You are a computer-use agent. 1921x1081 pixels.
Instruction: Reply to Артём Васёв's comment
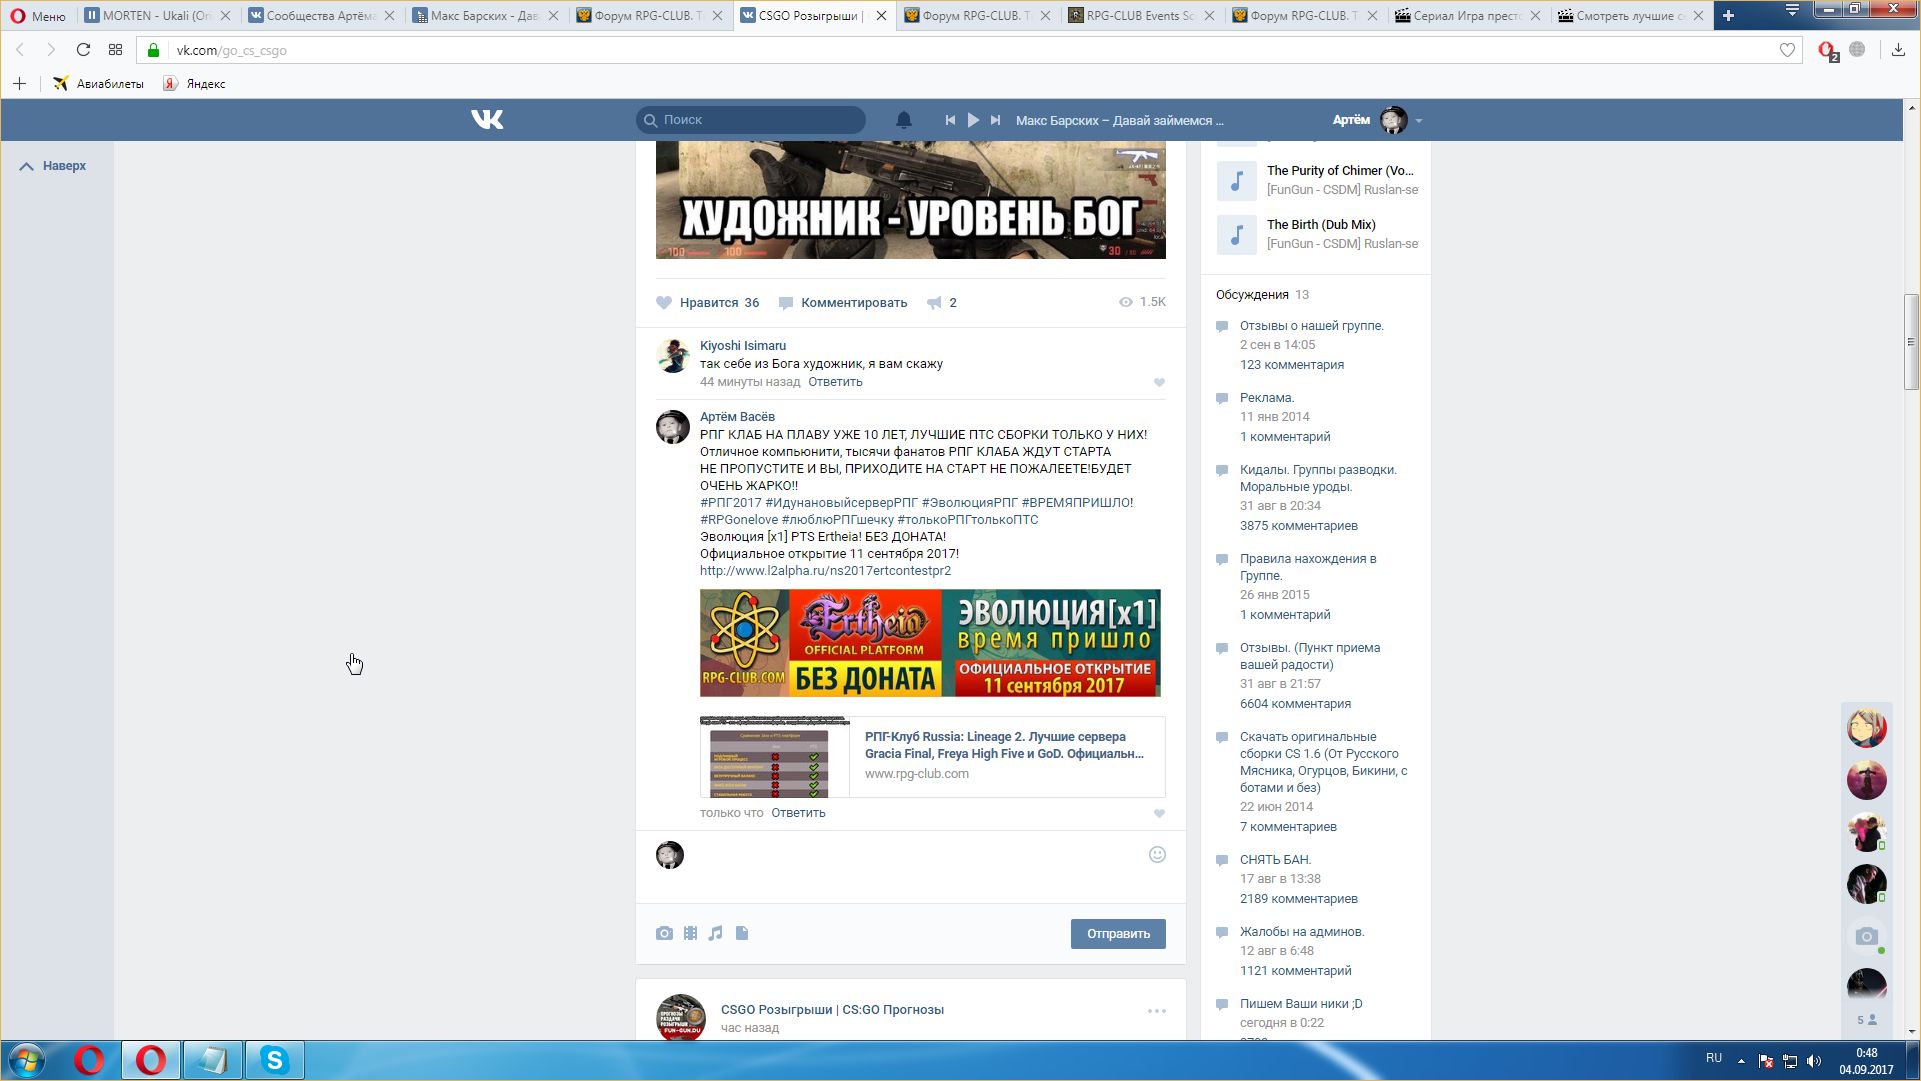[798, 813]
